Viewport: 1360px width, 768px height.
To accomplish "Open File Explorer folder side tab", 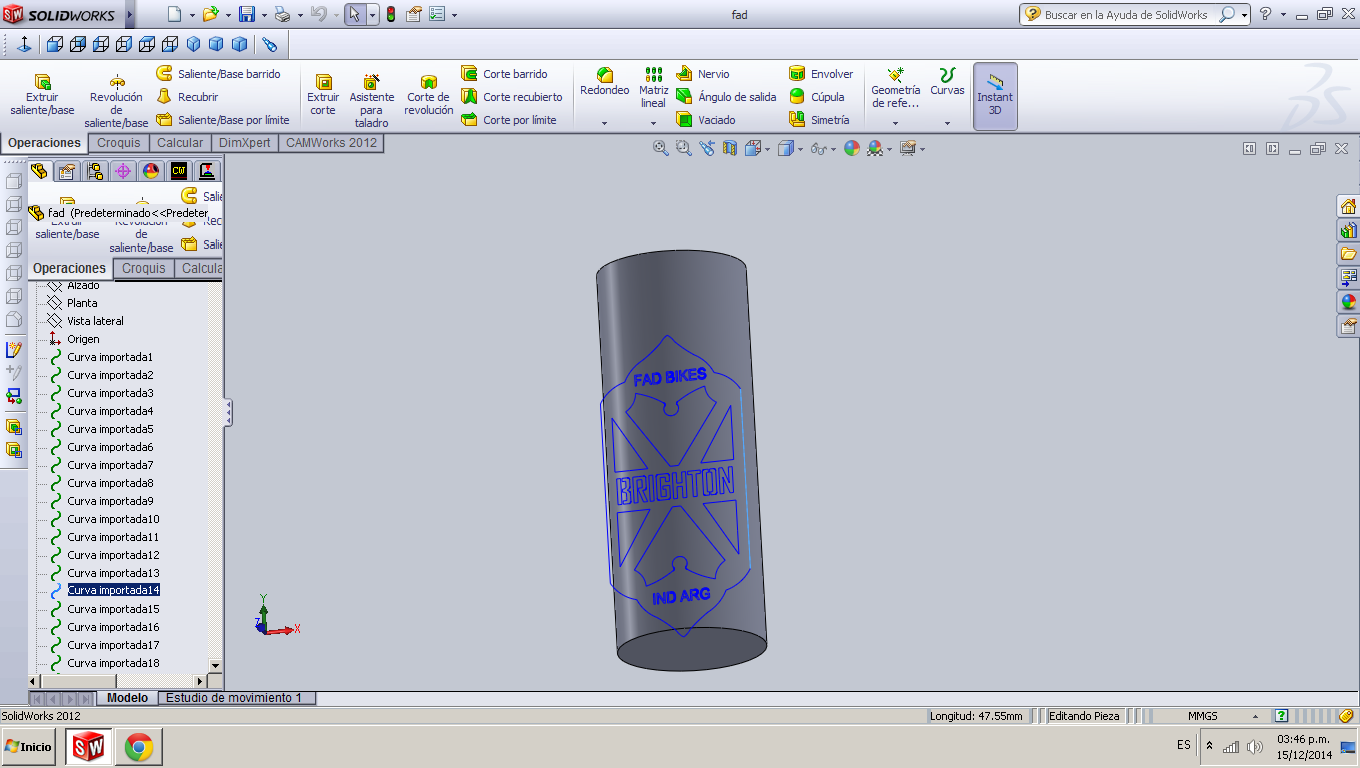I will click(1348, 254).
